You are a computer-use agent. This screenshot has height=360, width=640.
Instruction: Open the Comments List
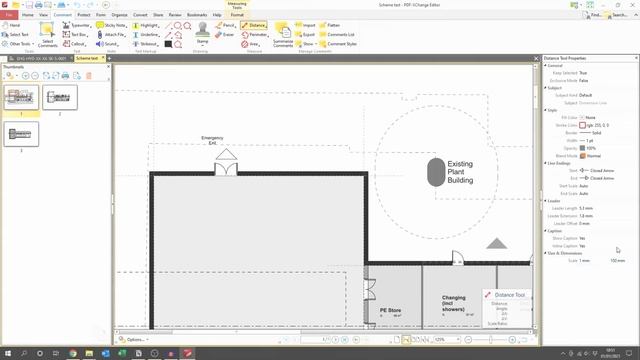[337, 35]
